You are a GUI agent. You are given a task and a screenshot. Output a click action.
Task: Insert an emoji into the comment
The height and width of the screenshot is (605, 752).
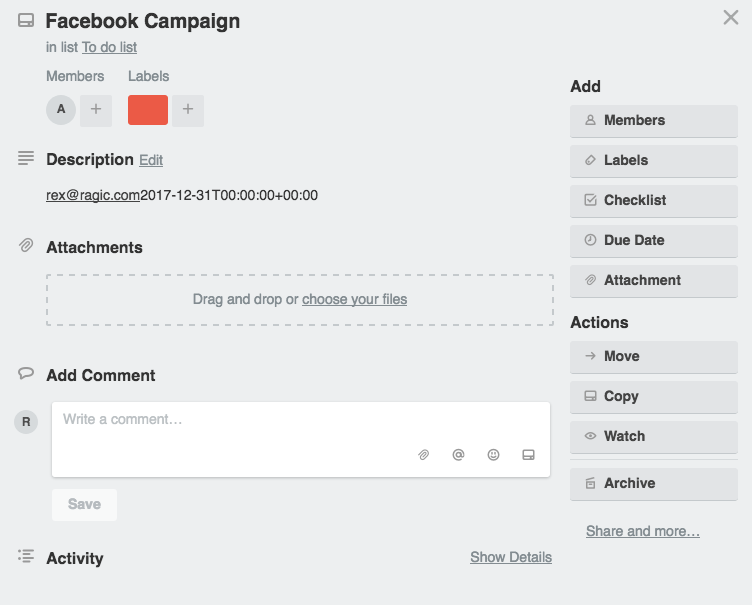494,454
